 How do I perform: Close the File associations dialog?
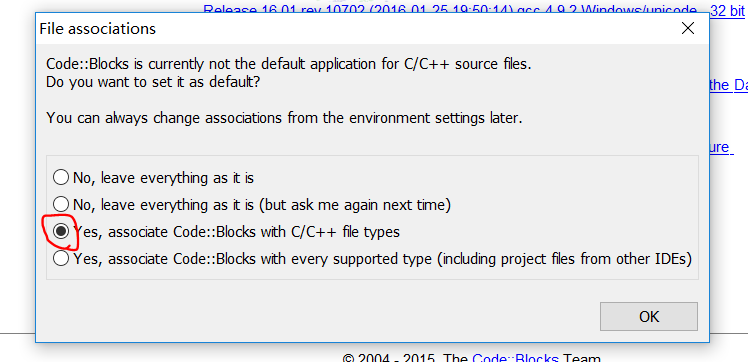(688, 29)
